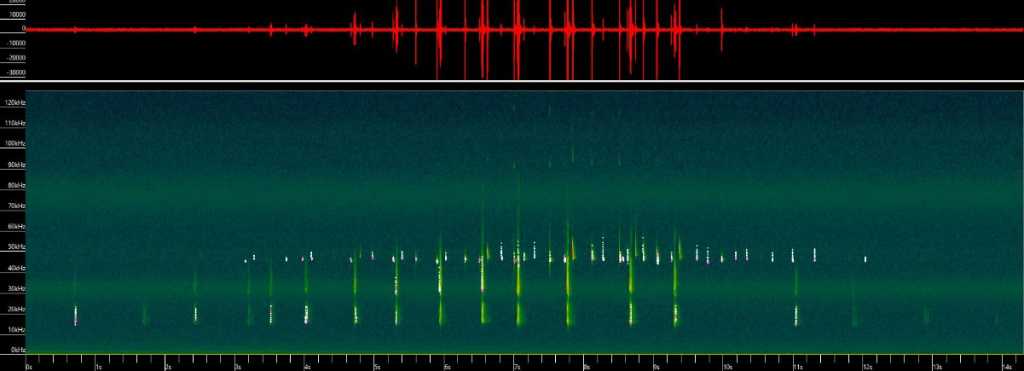Click the 20kHz frequency axis label
Image resolution: width=1024 pixels, height=371 pixels.
point(16,309)
